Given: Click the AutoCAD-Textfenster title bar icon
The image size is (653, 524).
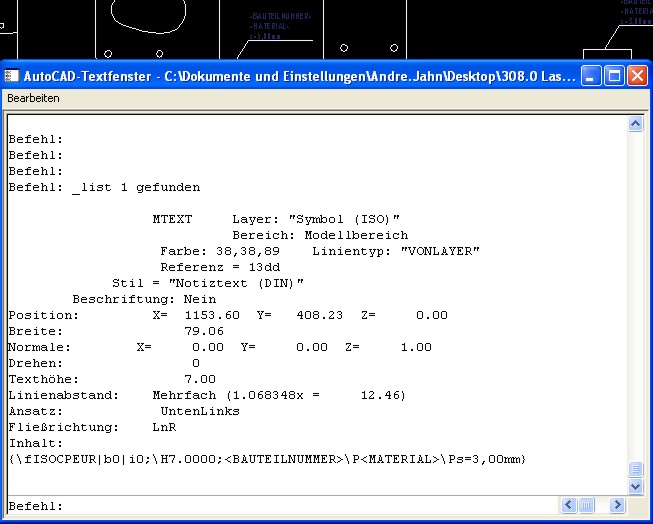Looking at the screenshot, I should tap(11, 76).
